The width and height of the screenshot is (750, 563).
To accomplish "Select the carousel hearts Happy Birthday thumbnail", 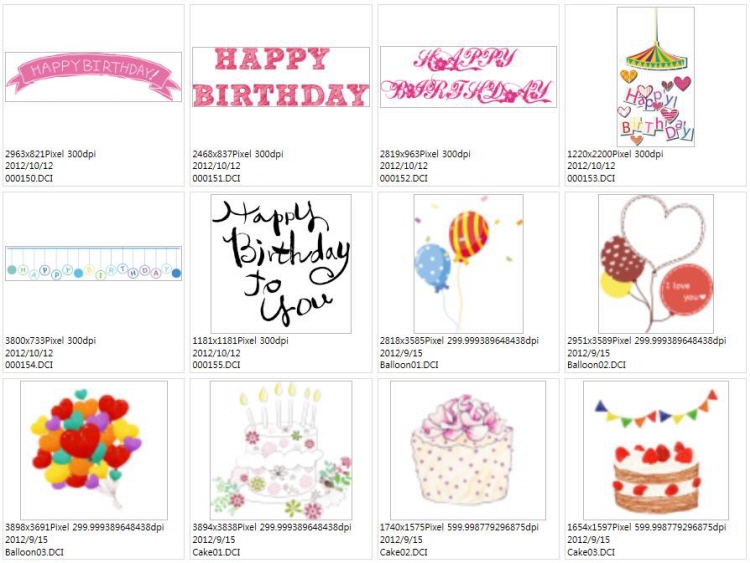I will coord(656,77).
